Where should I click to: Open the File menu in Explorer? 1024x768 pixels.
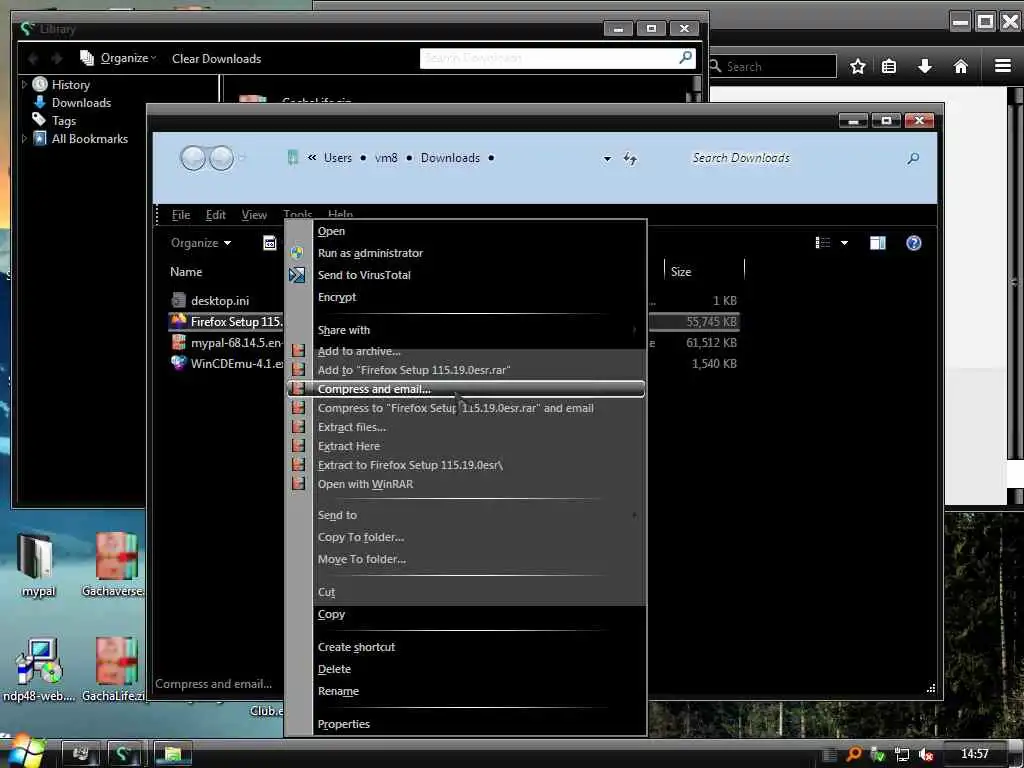click(181, 215)
